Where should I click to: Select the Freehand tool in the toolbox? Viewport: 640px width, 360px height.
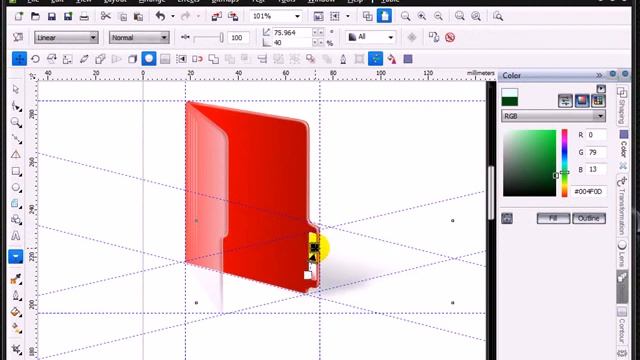click(x=16, y=139)
